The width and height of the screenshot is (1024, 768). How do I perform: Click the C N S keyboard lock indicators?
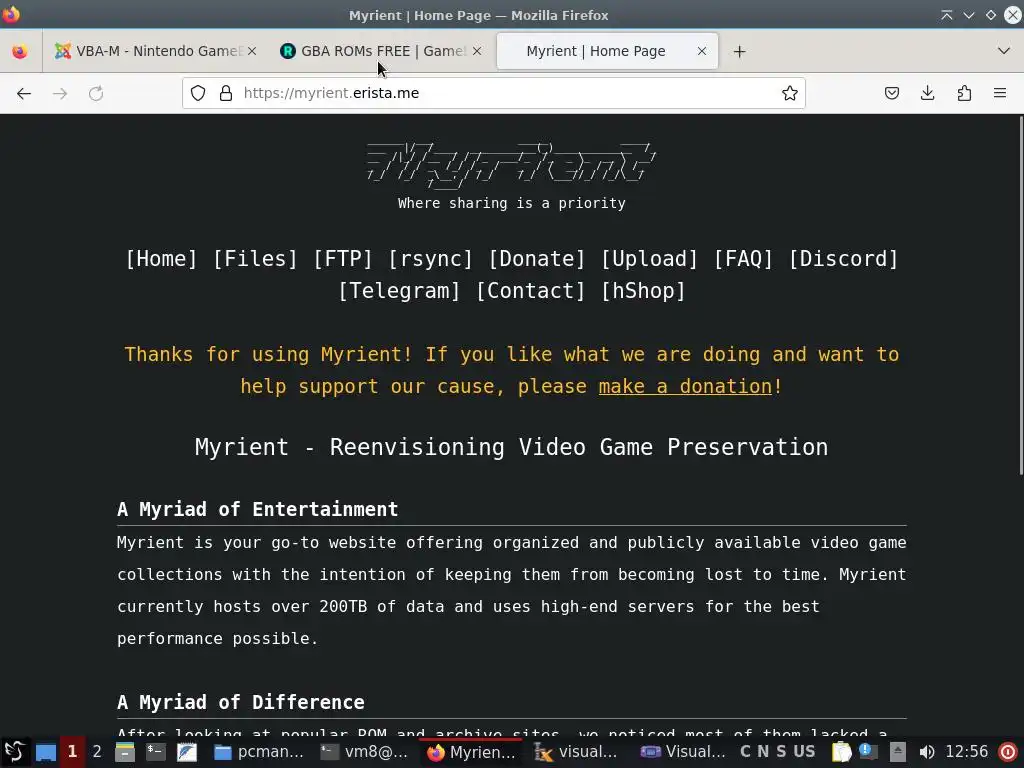(763, 752)
